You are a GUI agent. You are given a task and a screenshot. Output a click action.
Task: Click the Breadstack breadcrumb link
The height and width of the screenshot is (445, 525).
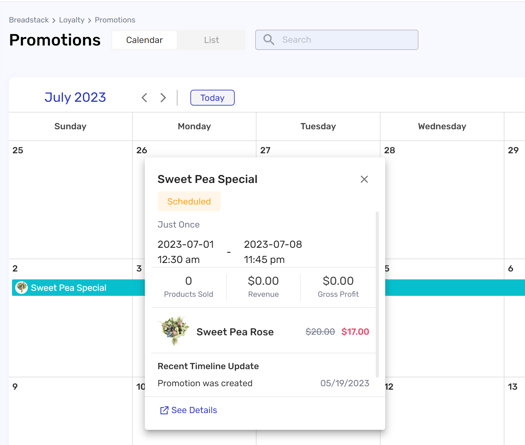[29, 20]
